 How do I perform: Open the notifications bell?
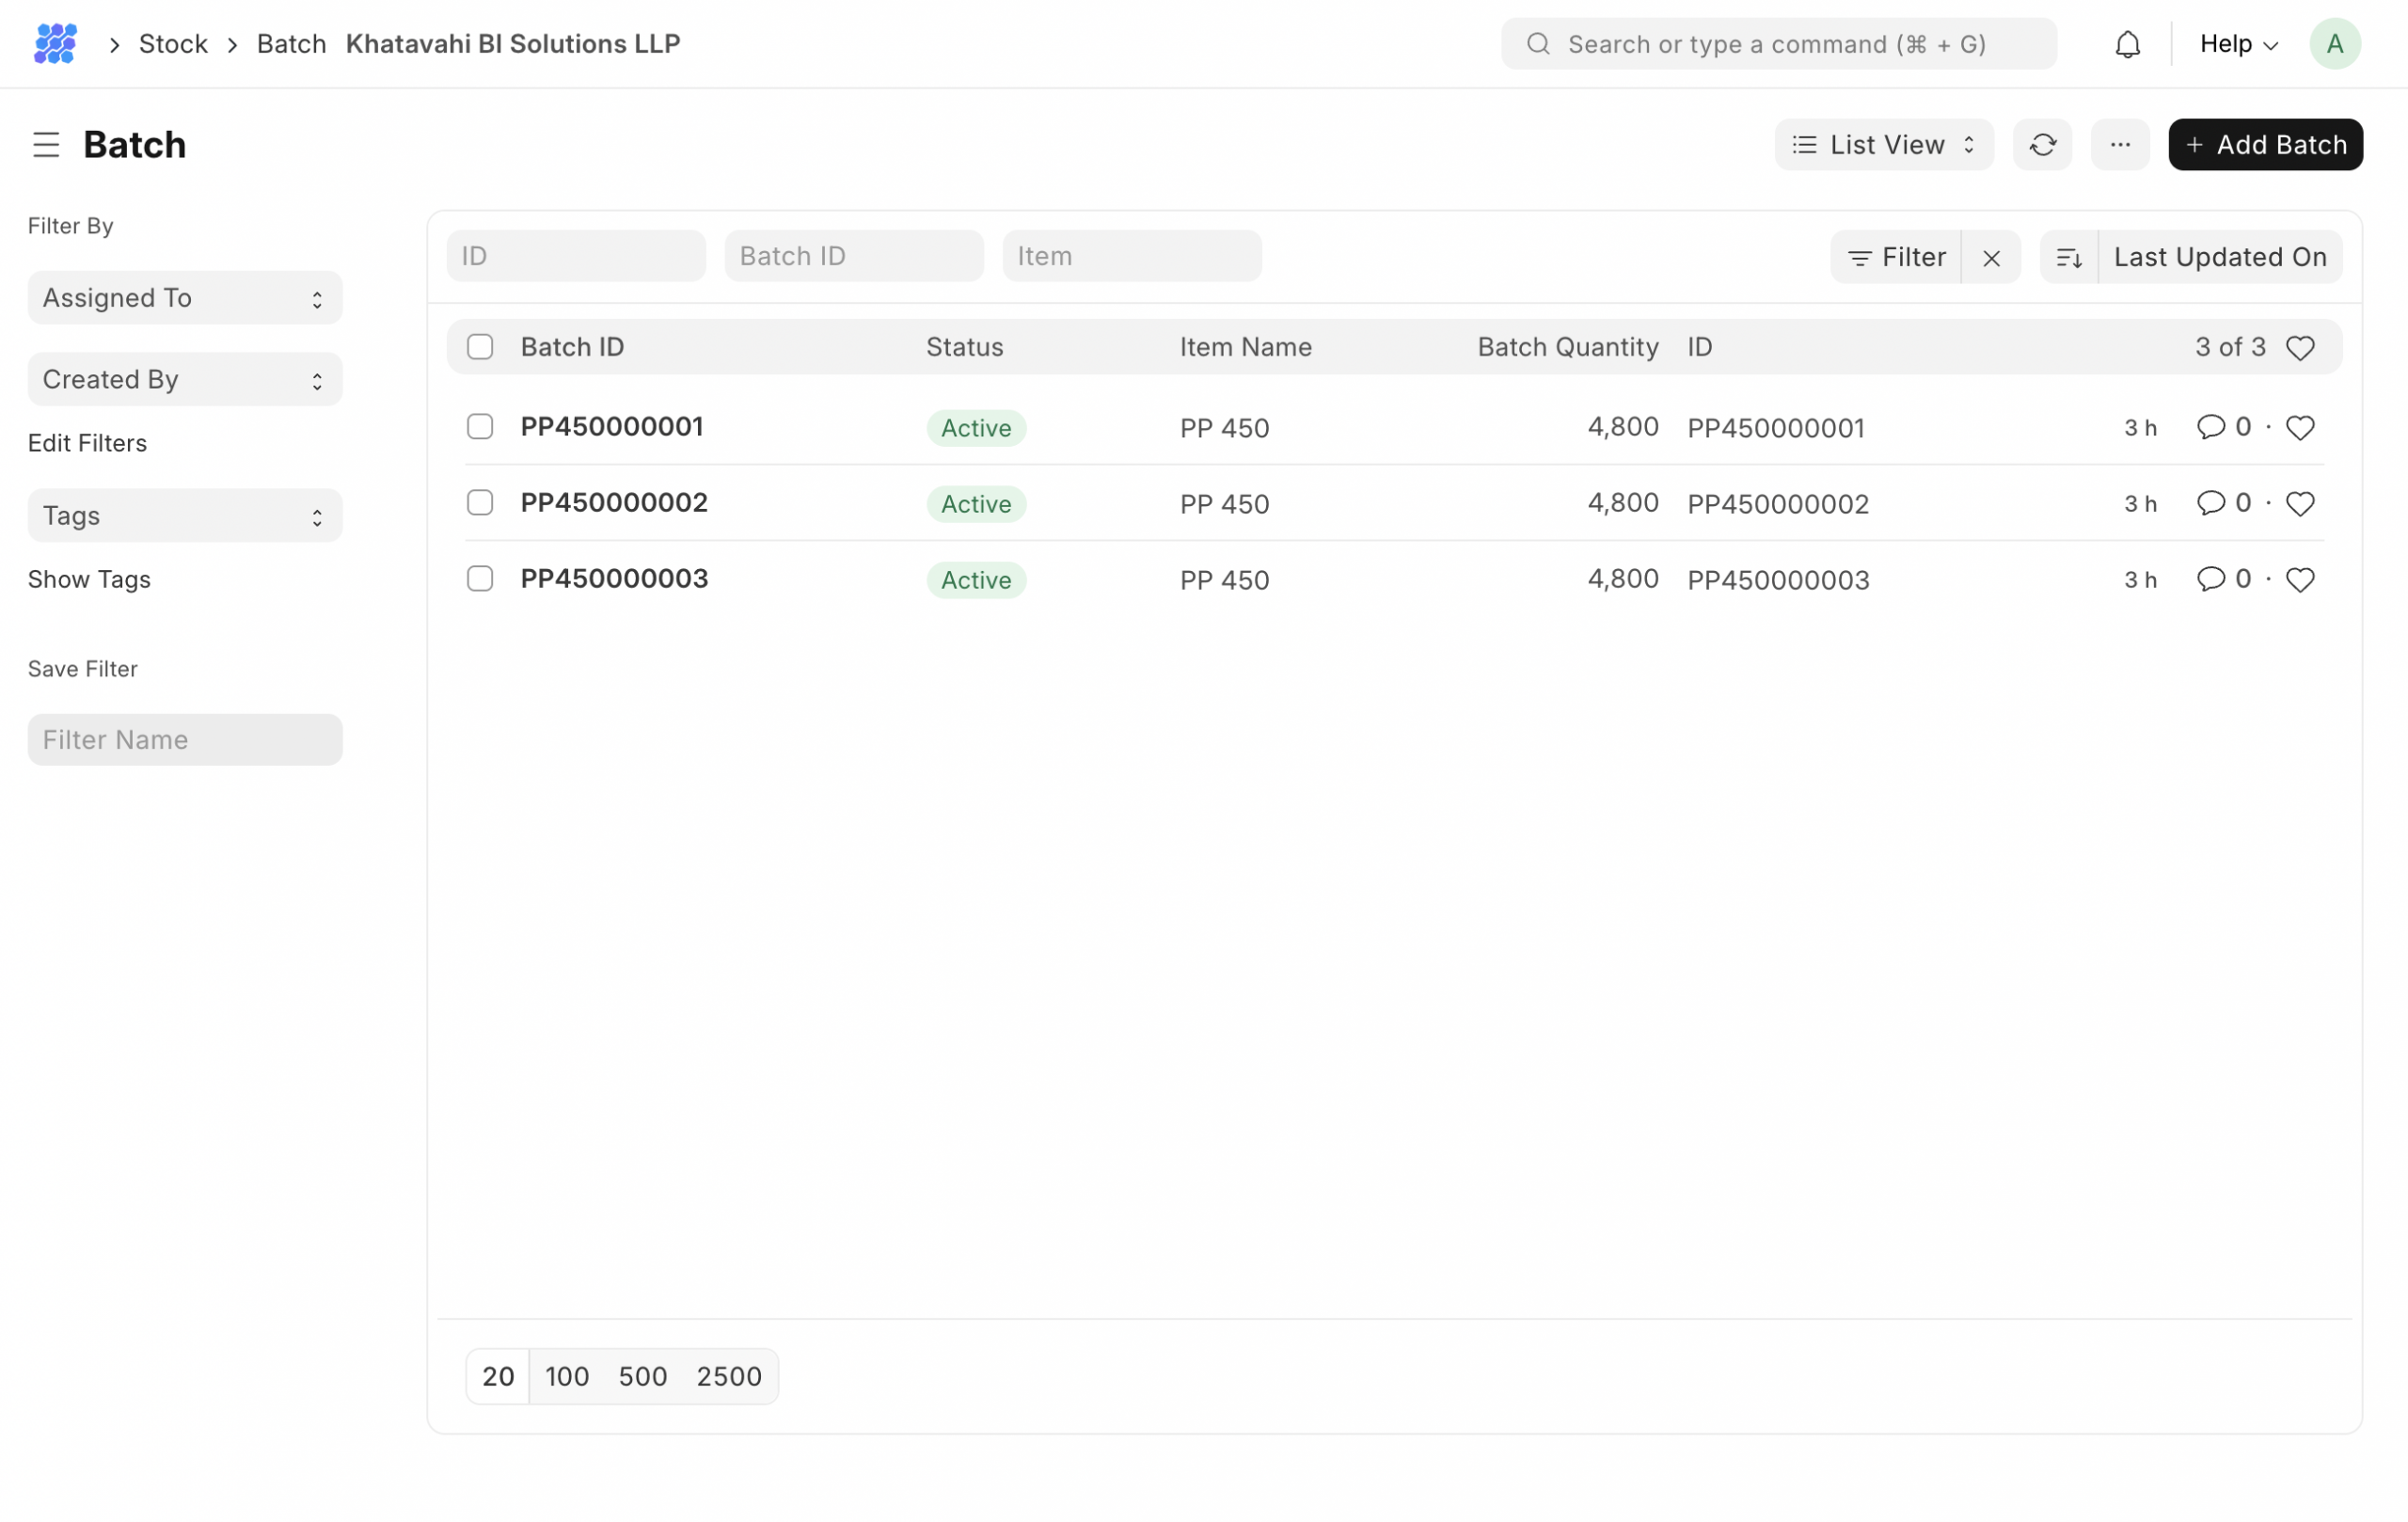[2127, 44]
